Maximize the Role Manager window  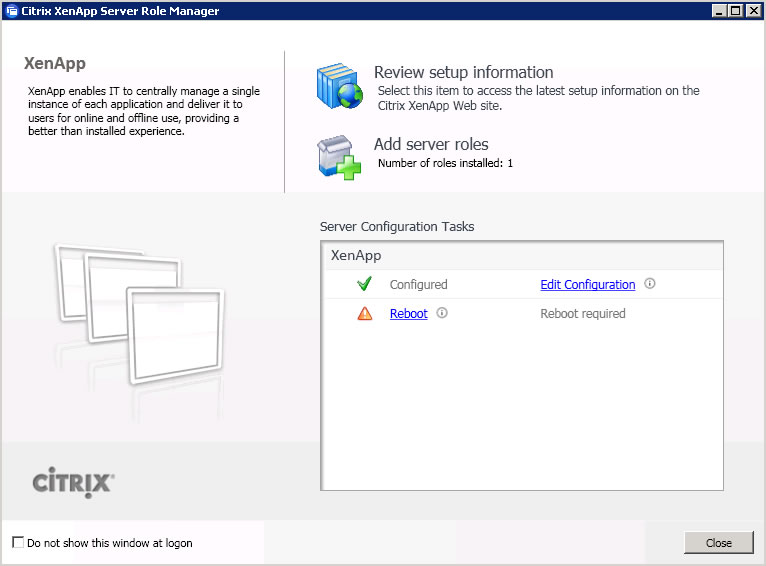(x=735, y=11)
